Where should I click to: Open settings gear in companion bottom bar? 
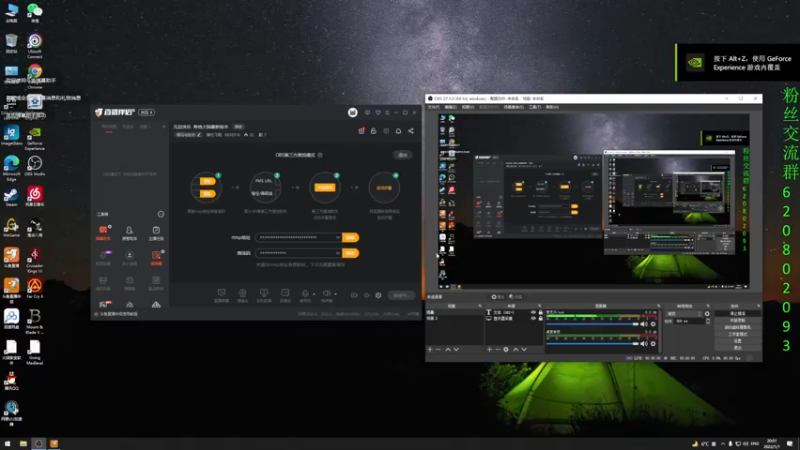click(x=378, y=295)
